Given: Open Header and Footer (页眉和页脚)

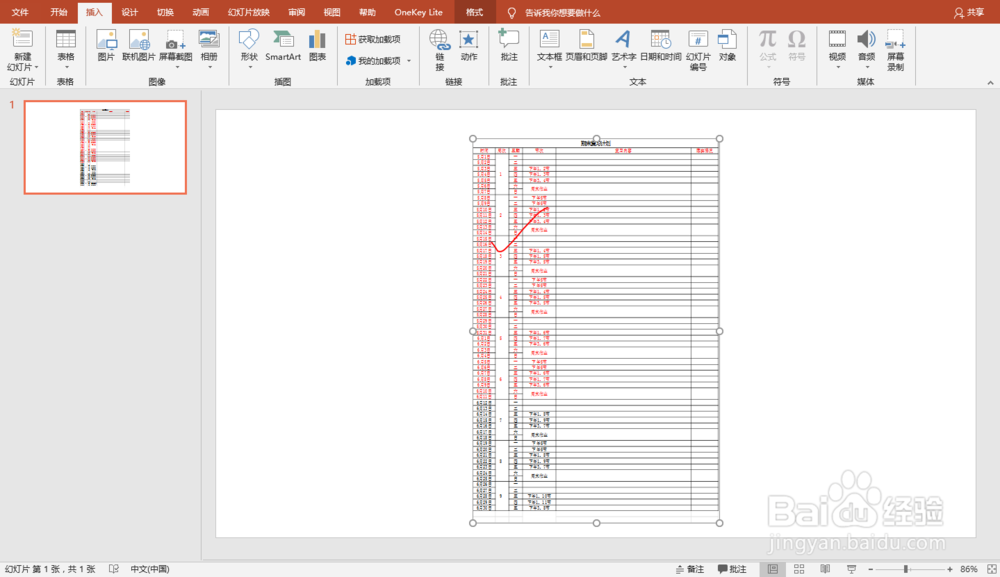Looking at the screenshot, I should (x=586, y=40).
